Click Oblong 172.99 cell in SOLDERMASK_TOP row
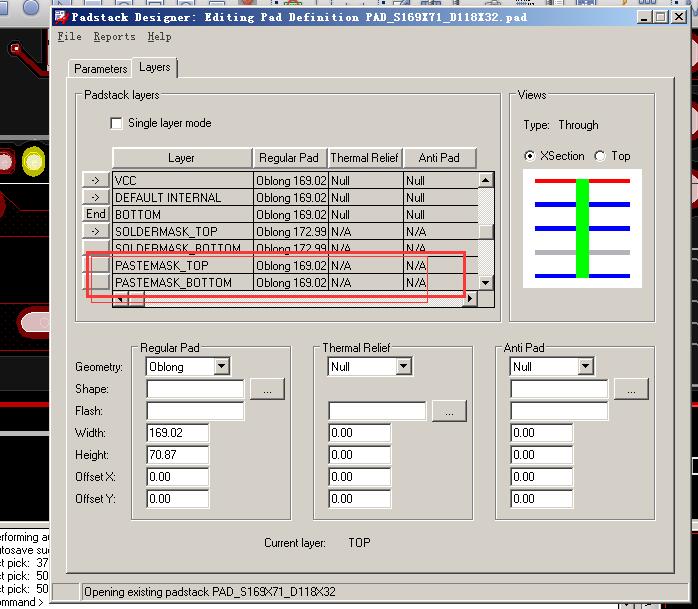Screen dimensions: 698x609 (291, 231)
